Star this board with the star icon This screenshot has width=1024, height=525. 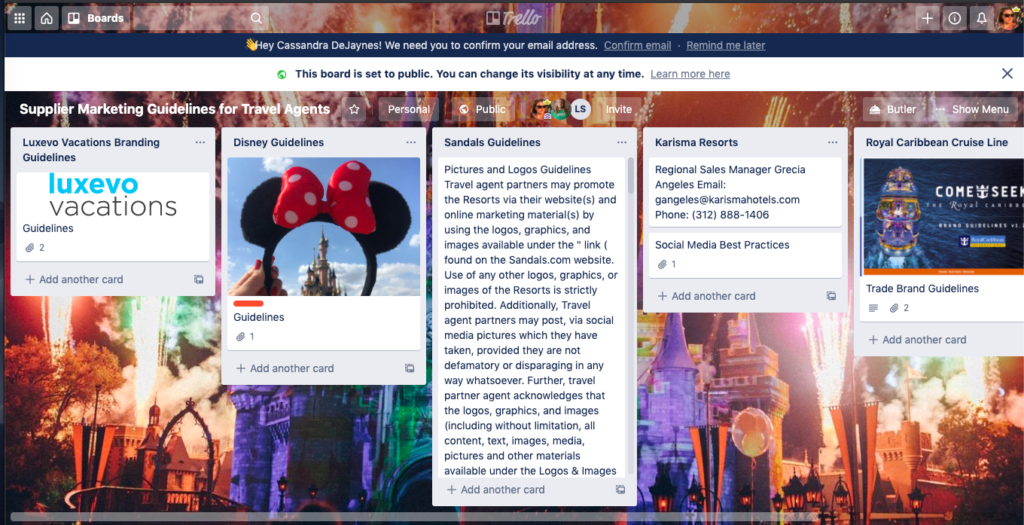(x=354, y=109)
